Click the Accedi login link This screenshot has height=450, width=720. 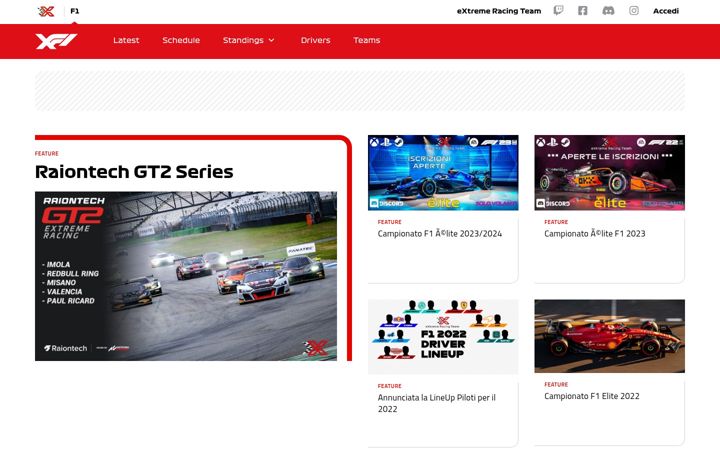coord(666,11)
